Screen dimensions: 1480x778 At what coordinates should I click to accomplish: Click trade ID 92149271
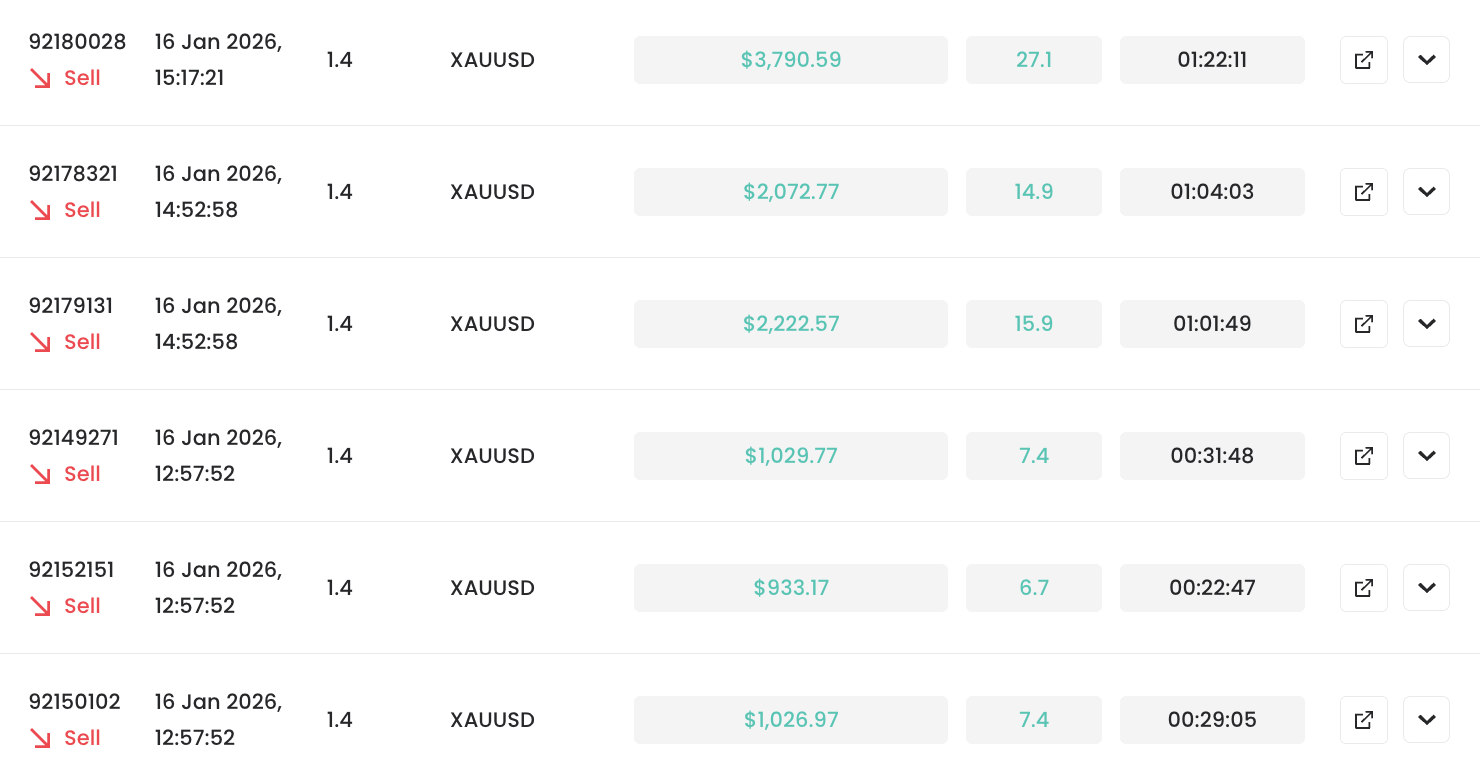(x=74, y=438)
